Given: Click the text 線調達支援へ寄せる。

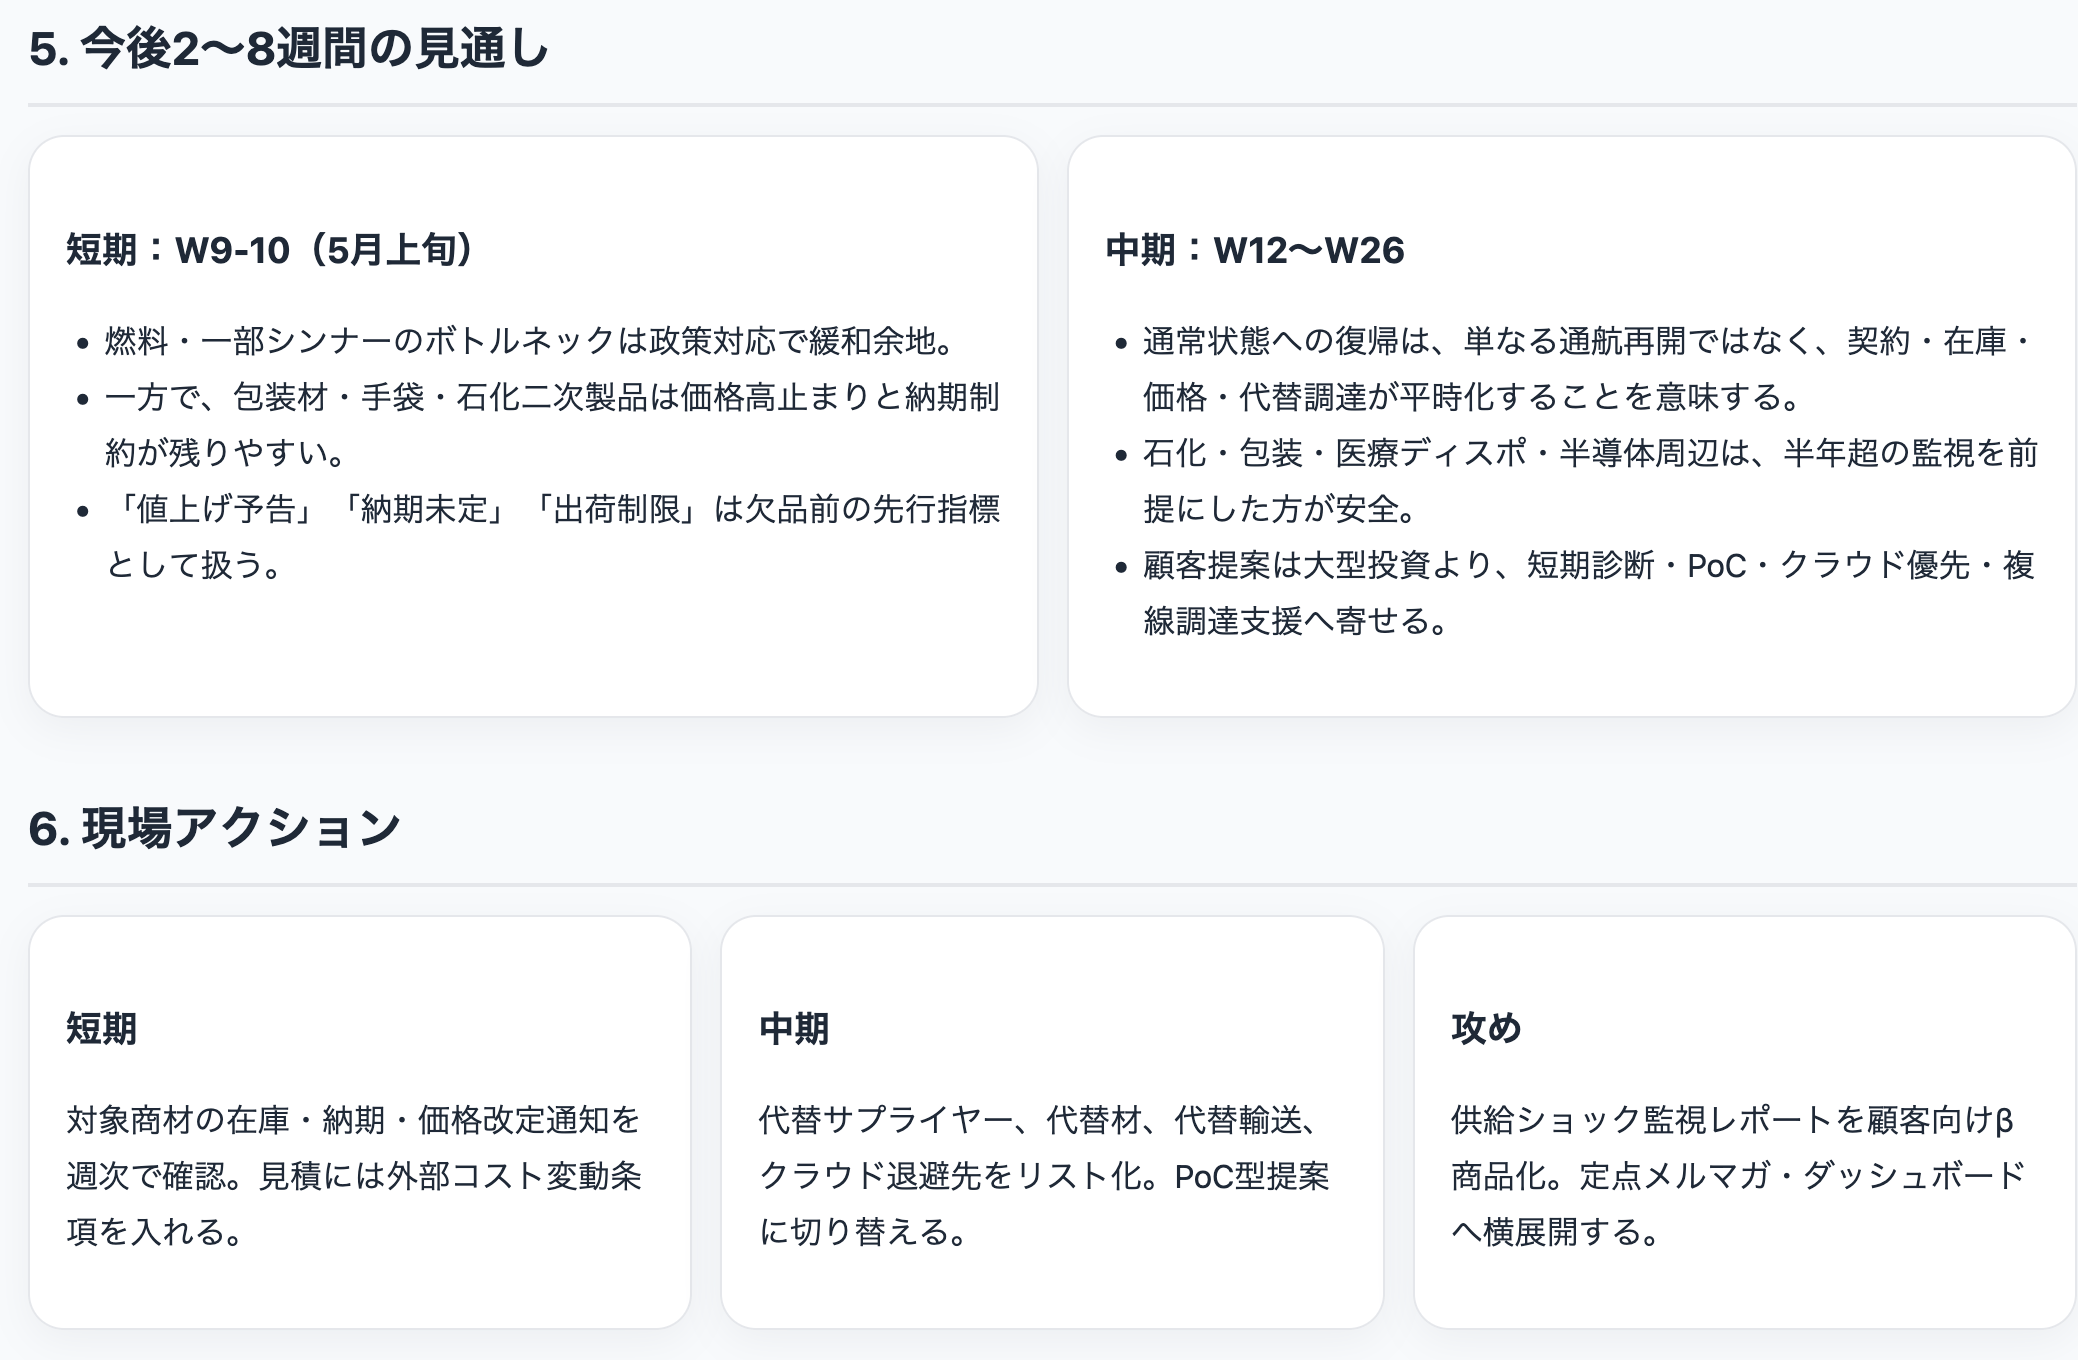Looking at the screenshot, I should [1296, 622].
